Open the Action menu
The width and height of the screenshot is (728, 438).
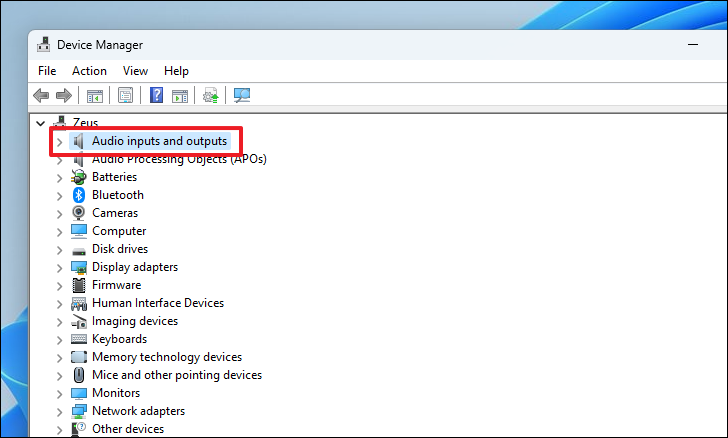pyautogui.click(x=89, y=71)
